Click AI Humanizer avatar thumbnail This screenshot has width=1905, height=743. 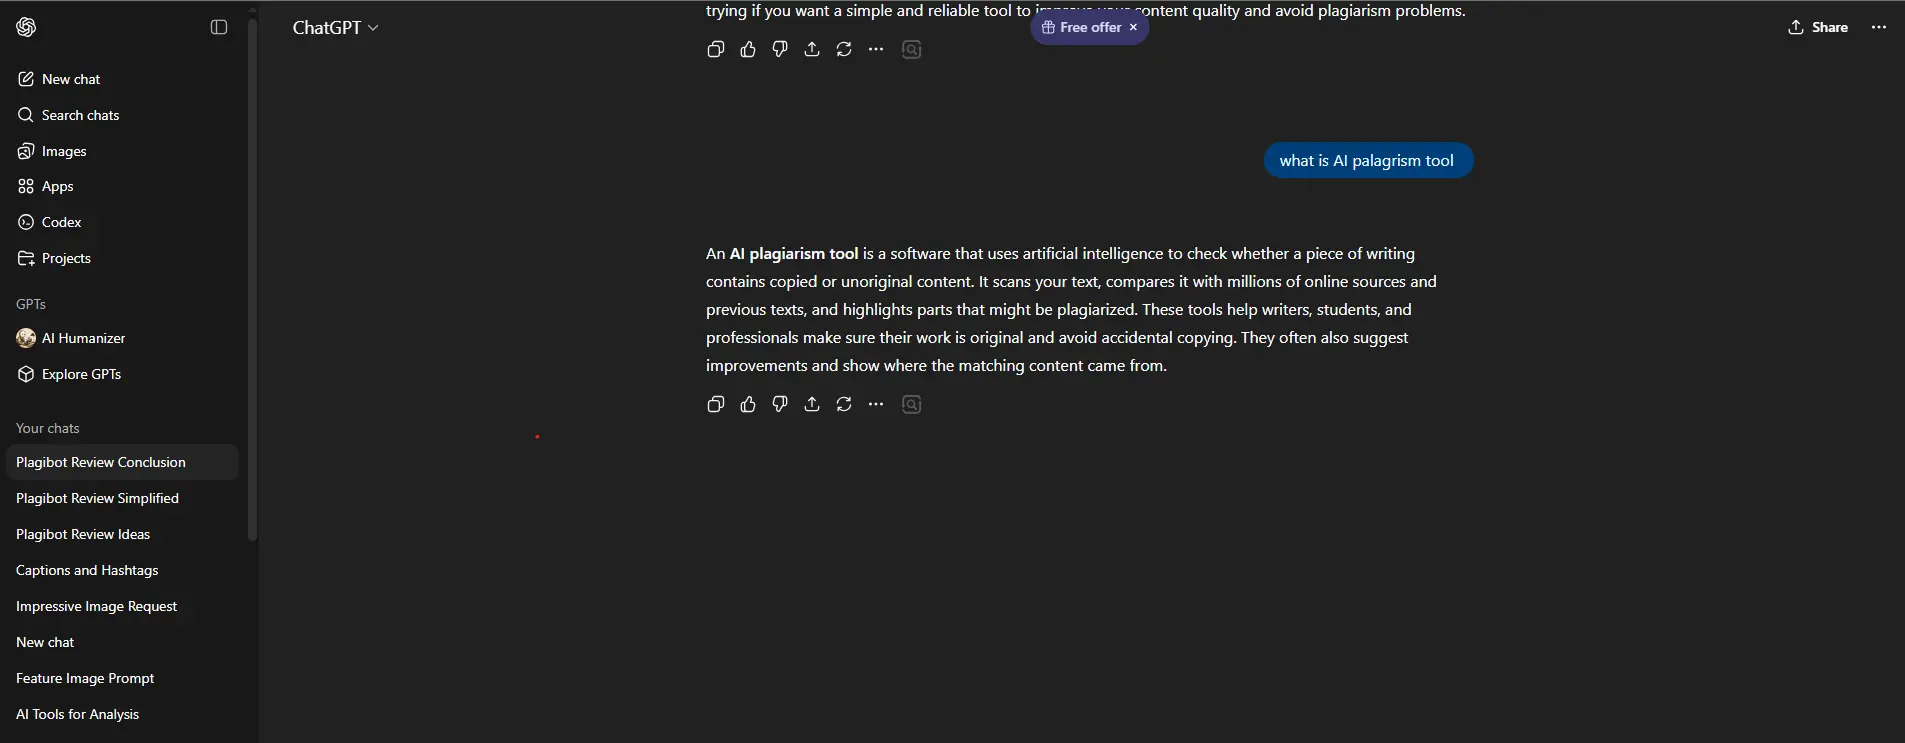[26, 338]
